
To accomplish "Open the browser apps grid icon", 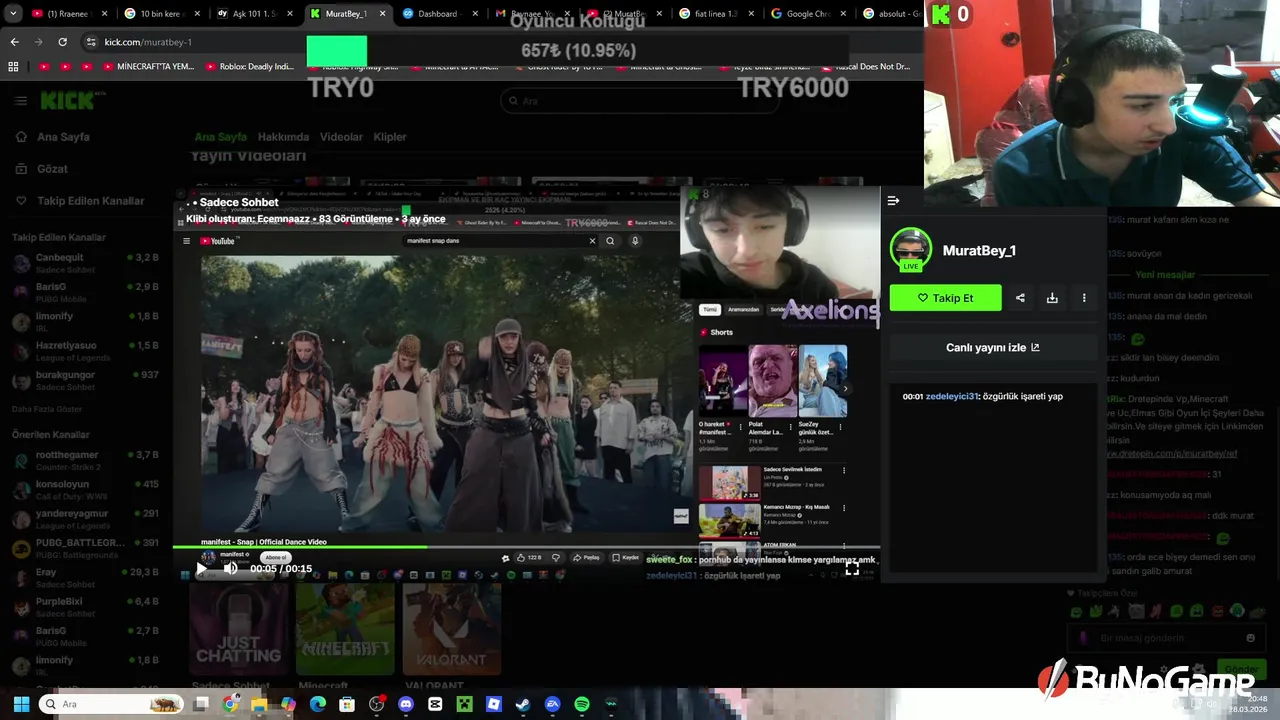I will (13, 67).
